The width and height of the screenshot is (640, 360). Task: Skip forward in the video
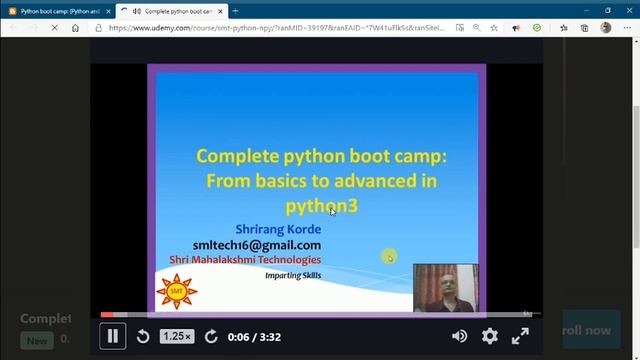(x=211, y=337)
